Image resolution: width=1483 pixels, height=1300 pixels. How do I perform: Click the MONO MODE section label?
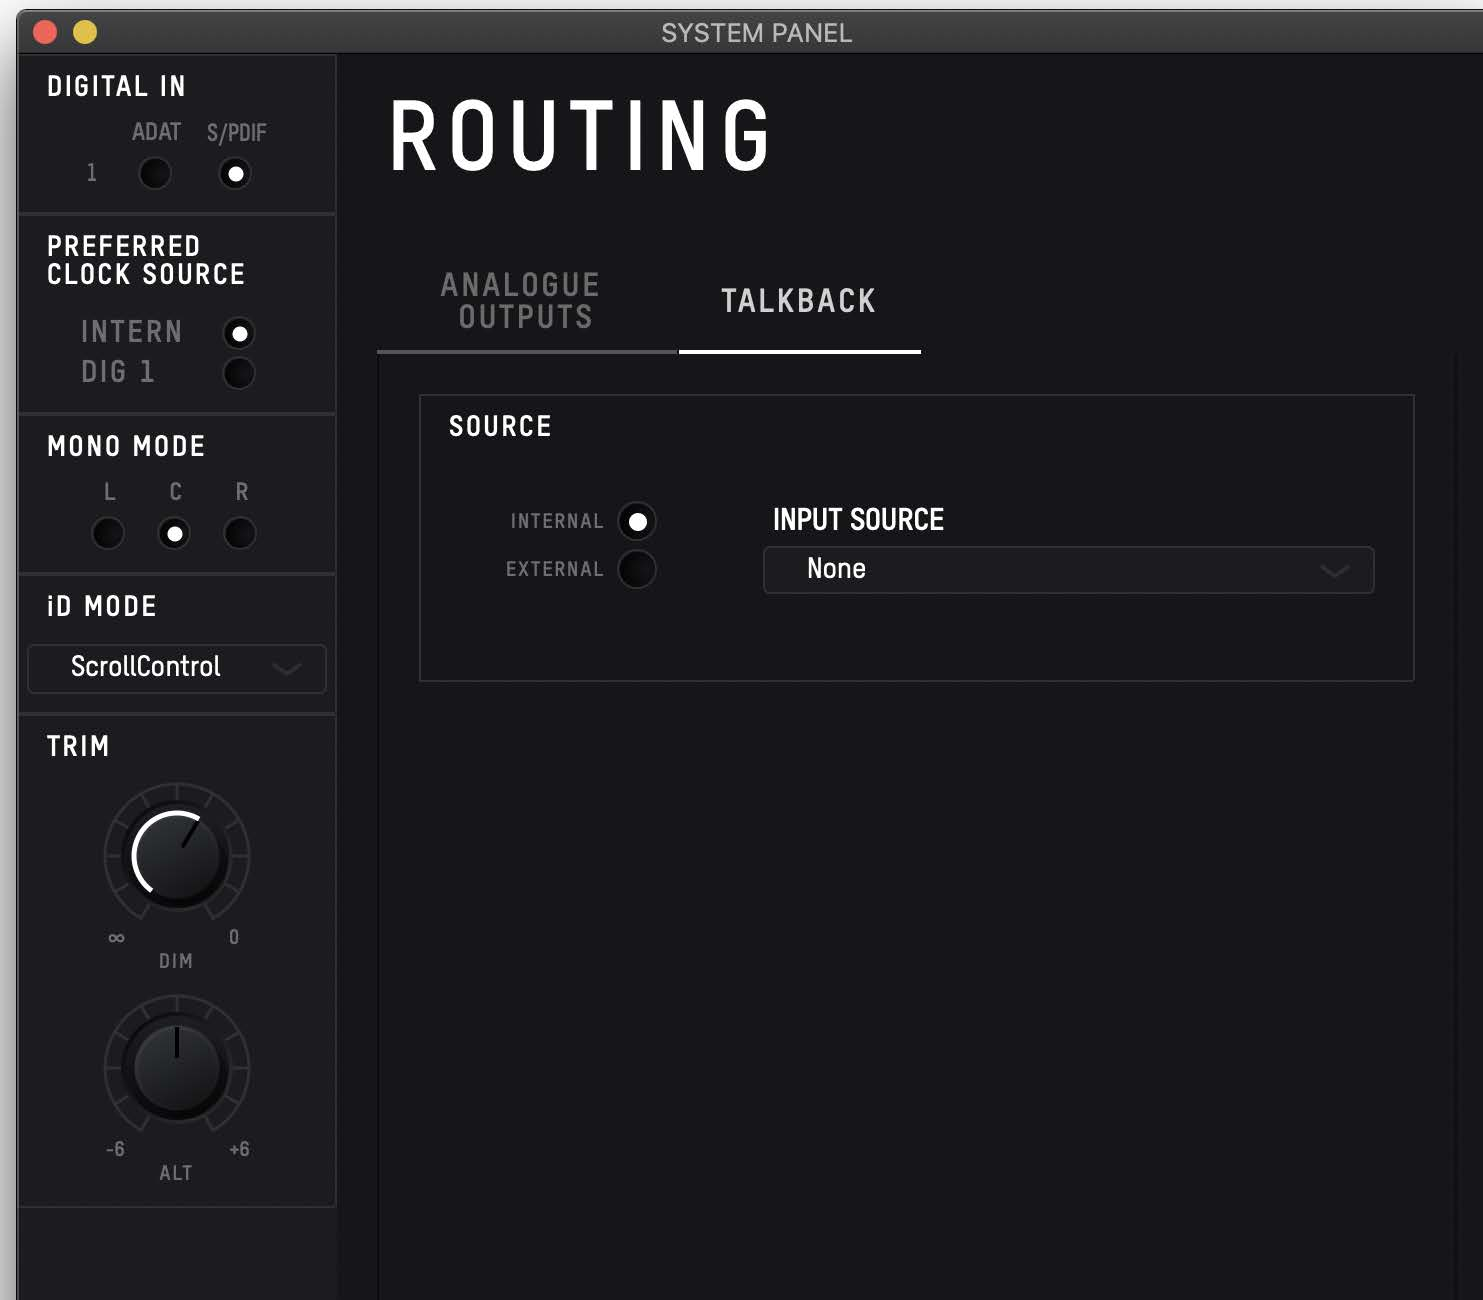point(126,446)
